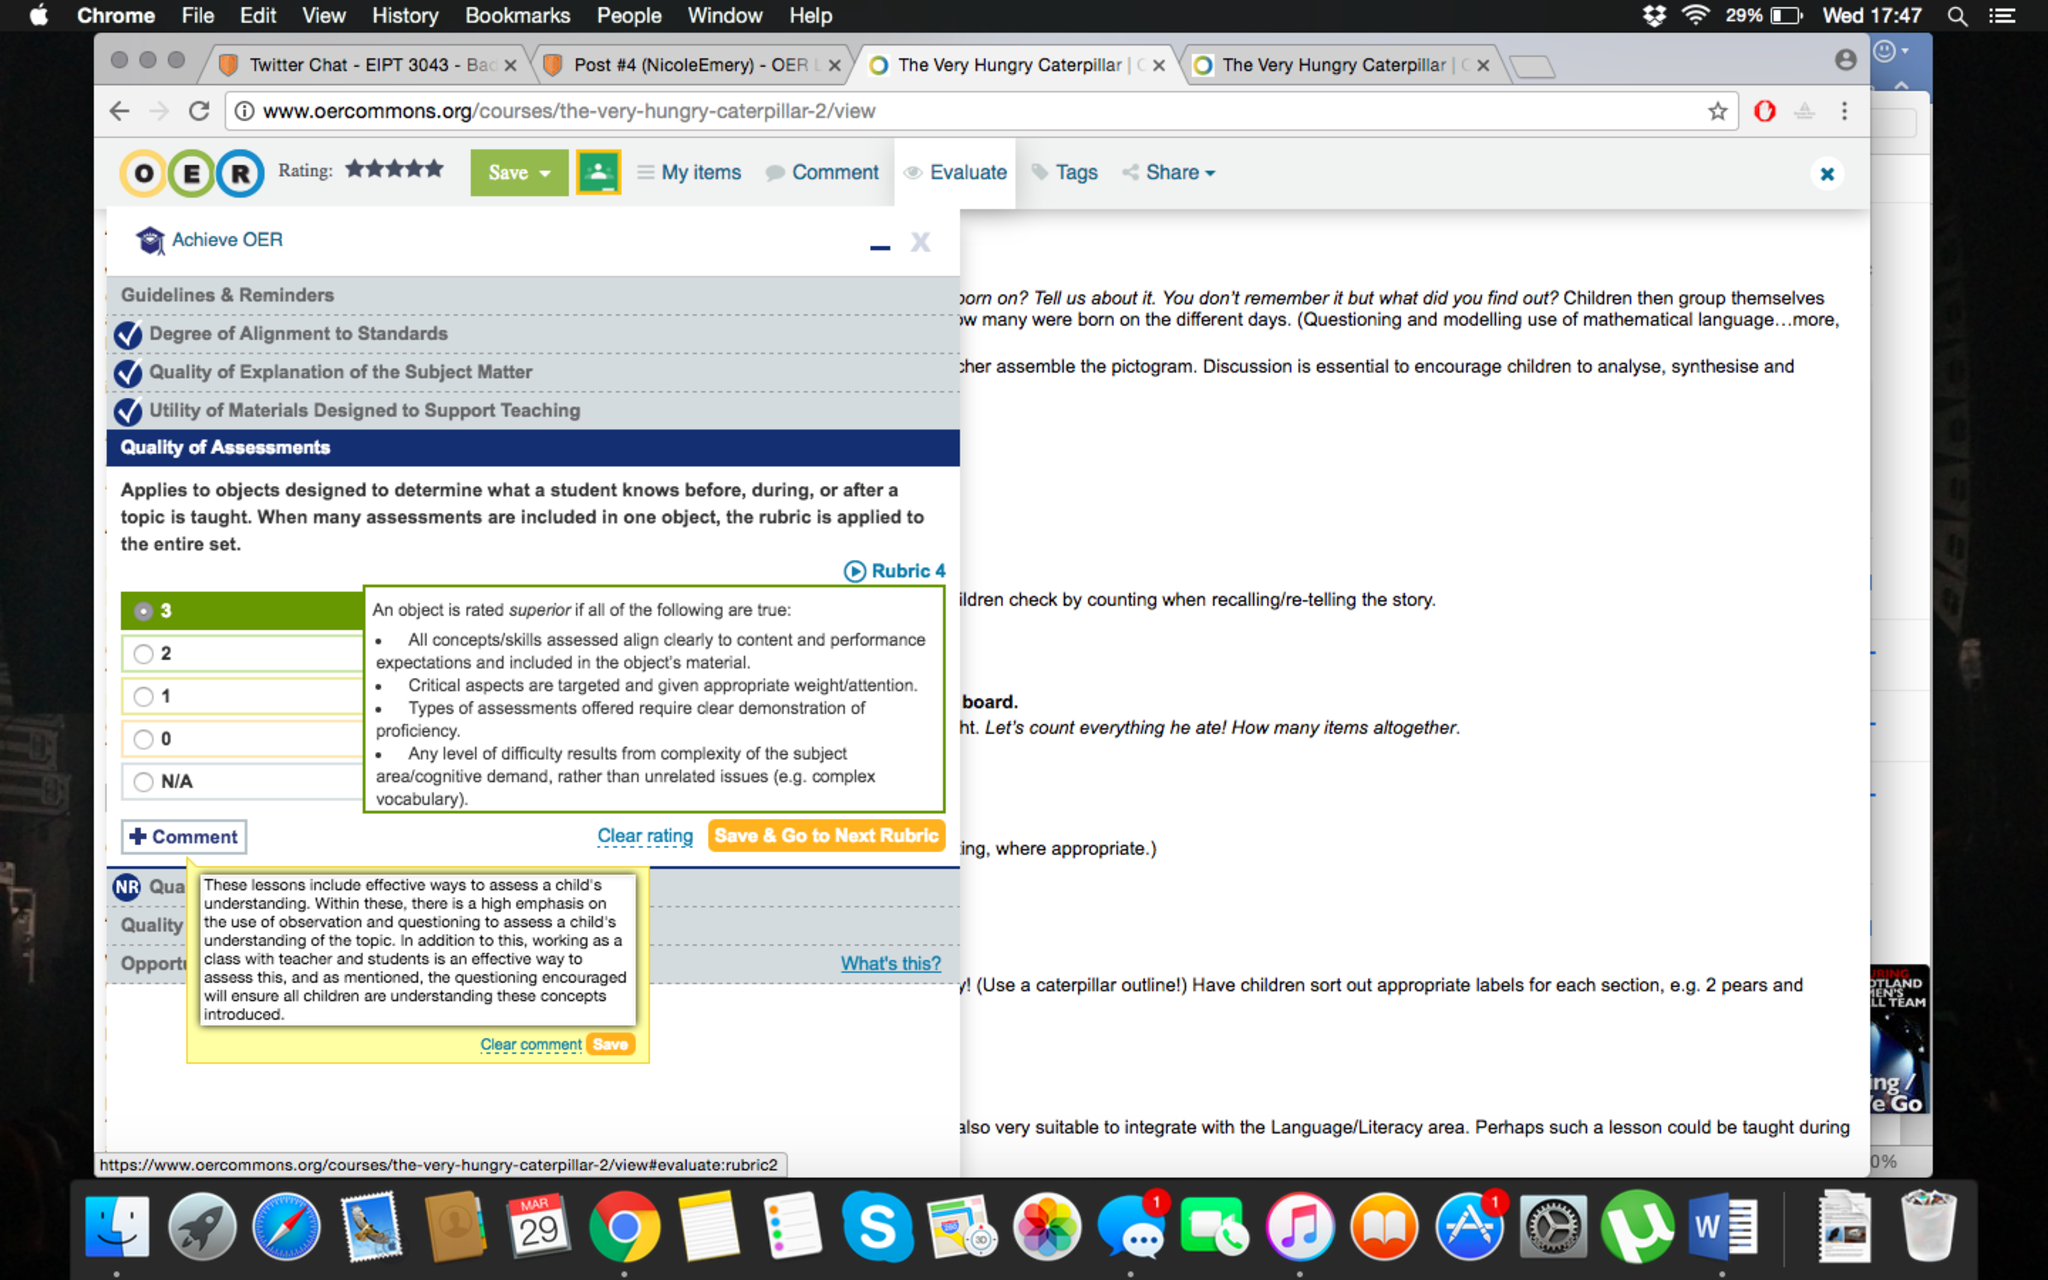Viewport: 2048px width, 1280px height.
Task: Minimize the Achieve OER evaluation panel
Action: [x=879, y=245]
